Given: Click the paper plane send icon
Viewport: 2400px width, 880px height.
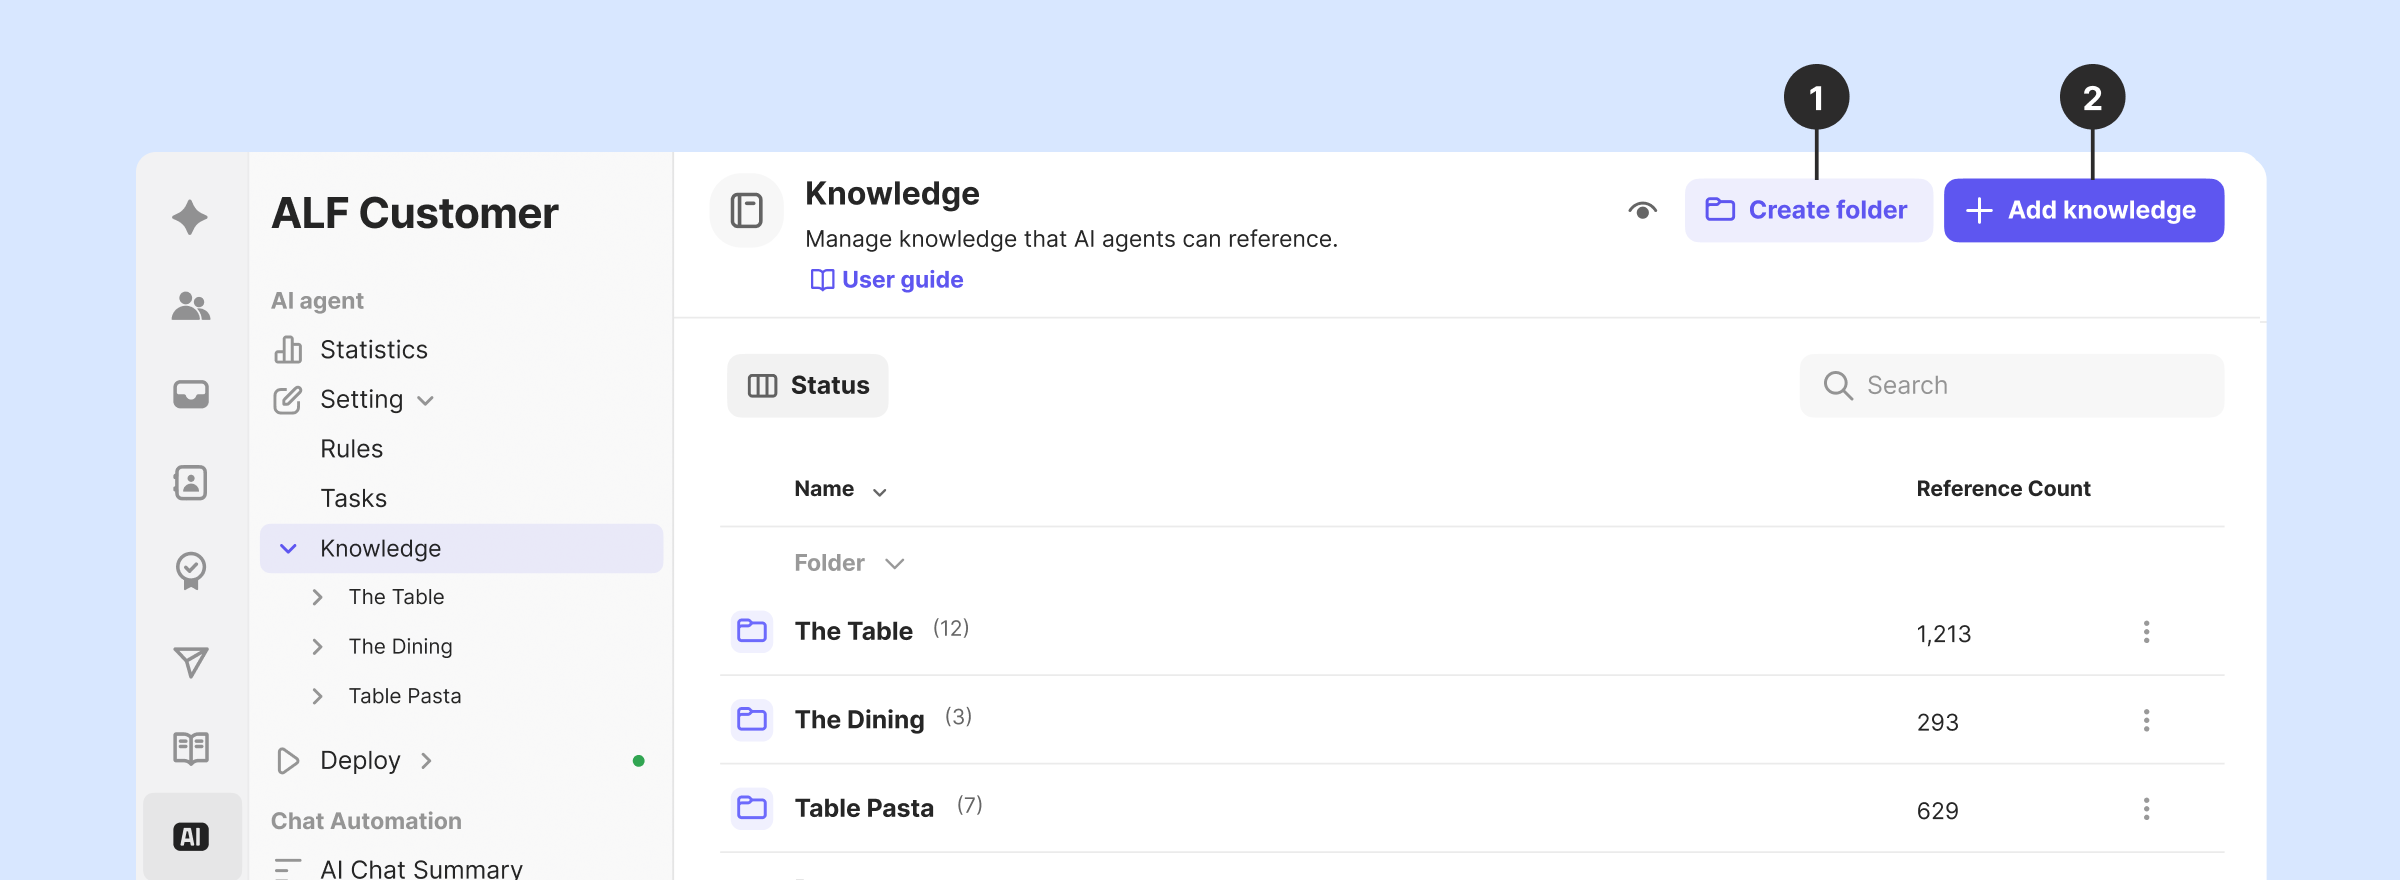Looking at the screenshot, I should [190, 661].
